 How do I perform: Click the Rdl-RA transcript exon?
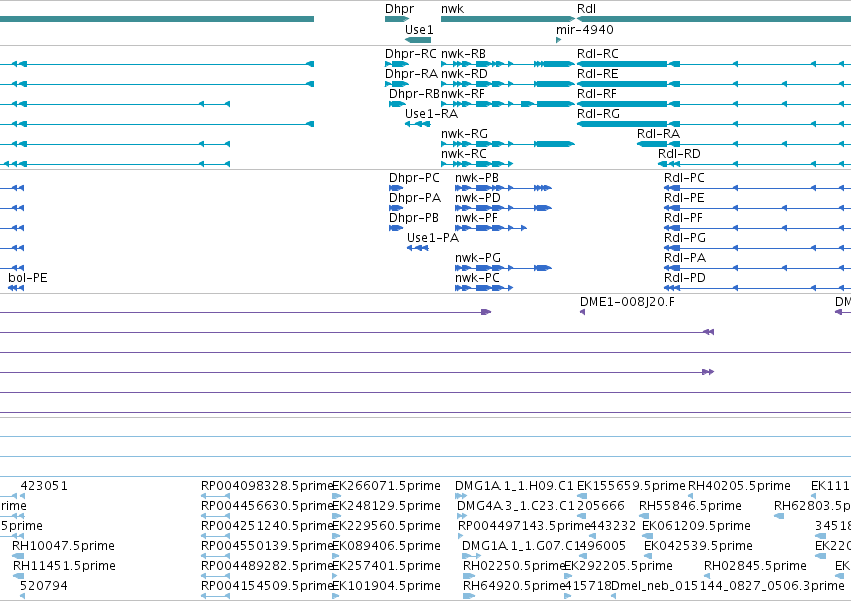[652, 144]
